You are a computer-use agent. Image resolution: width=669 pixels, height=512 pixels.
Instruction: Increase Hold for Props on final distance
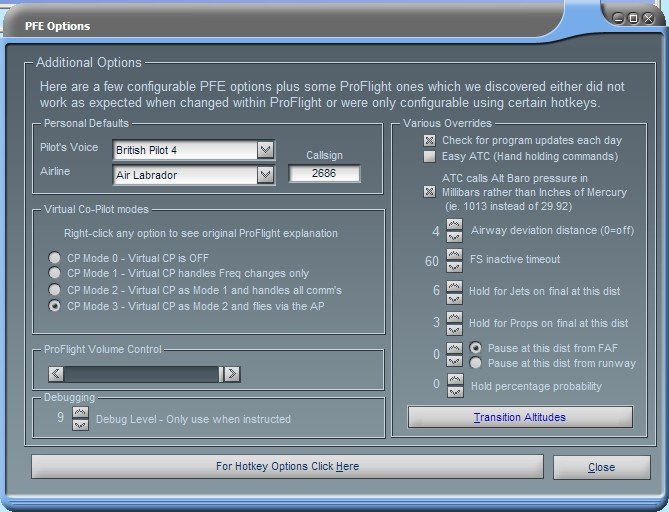click(454, 317)
